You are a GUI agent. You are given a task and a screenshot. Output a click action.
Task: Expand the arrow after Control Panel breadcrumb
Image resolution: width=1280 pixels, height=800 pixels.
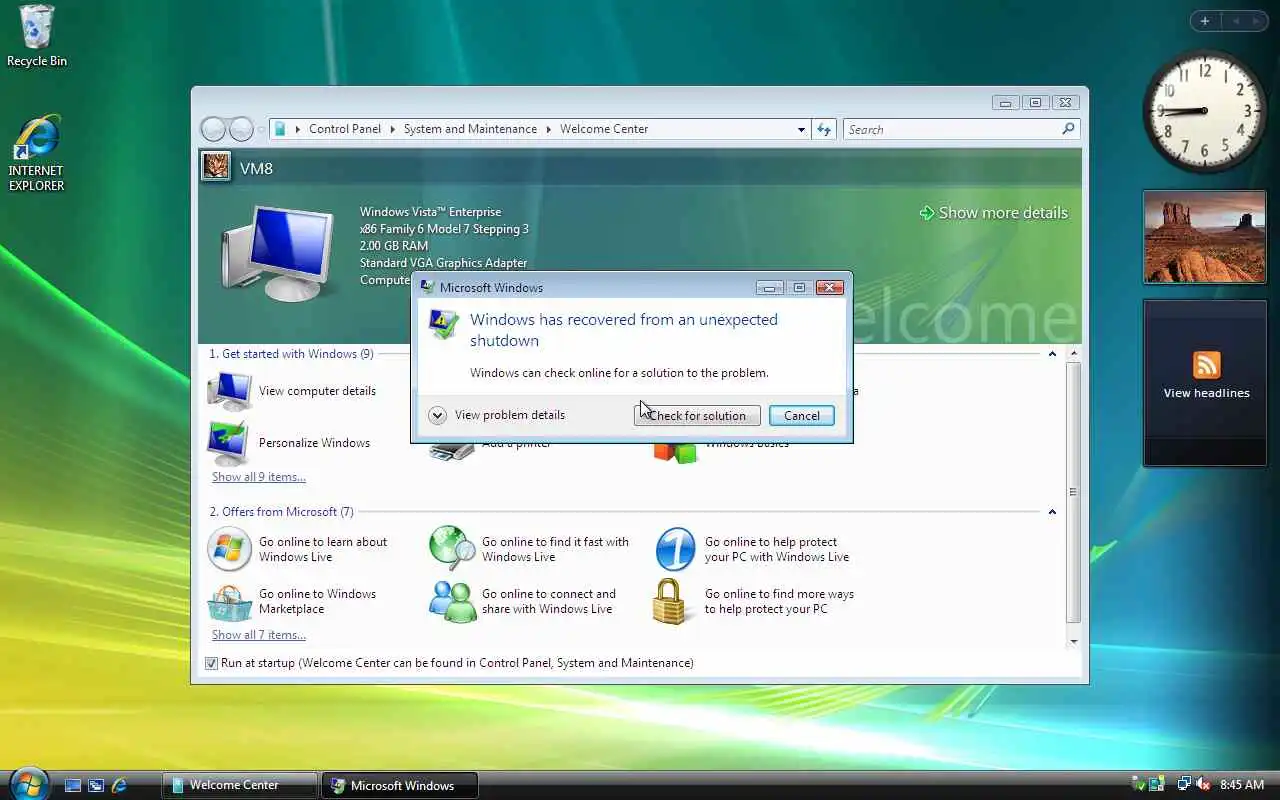click(393, 129)
